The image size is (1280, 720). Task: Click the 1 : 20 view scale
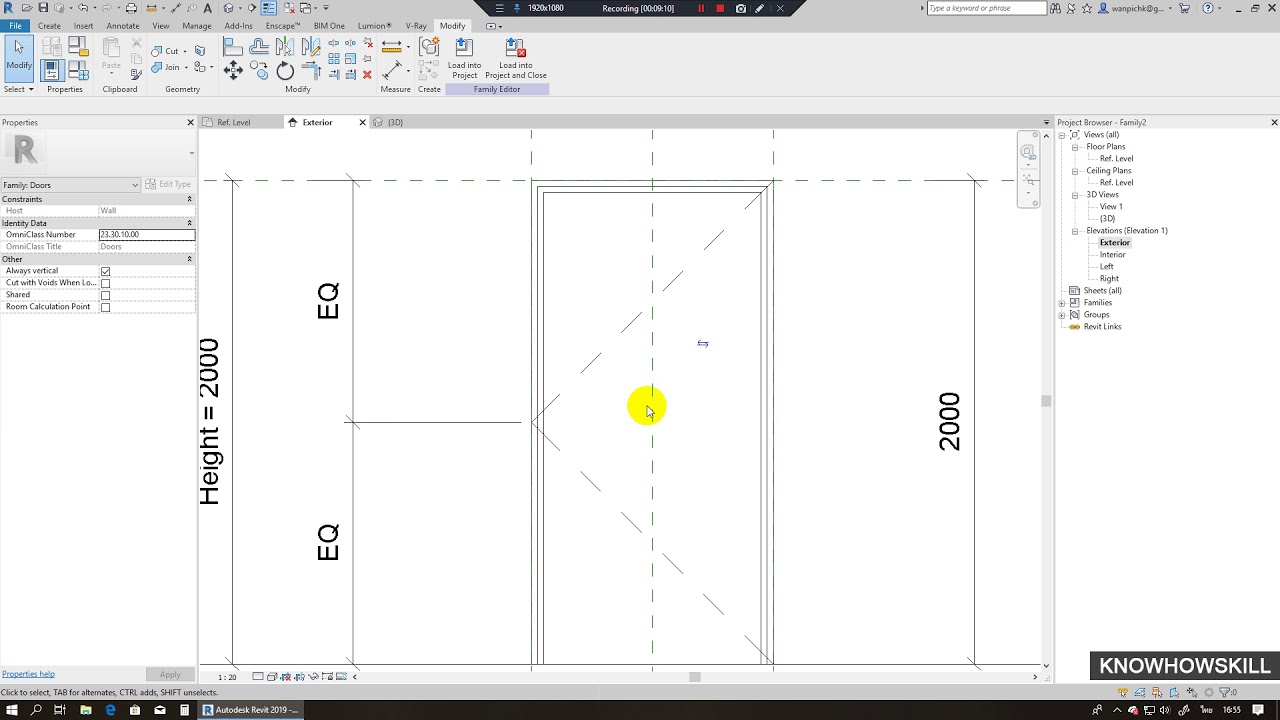[227, 677]
